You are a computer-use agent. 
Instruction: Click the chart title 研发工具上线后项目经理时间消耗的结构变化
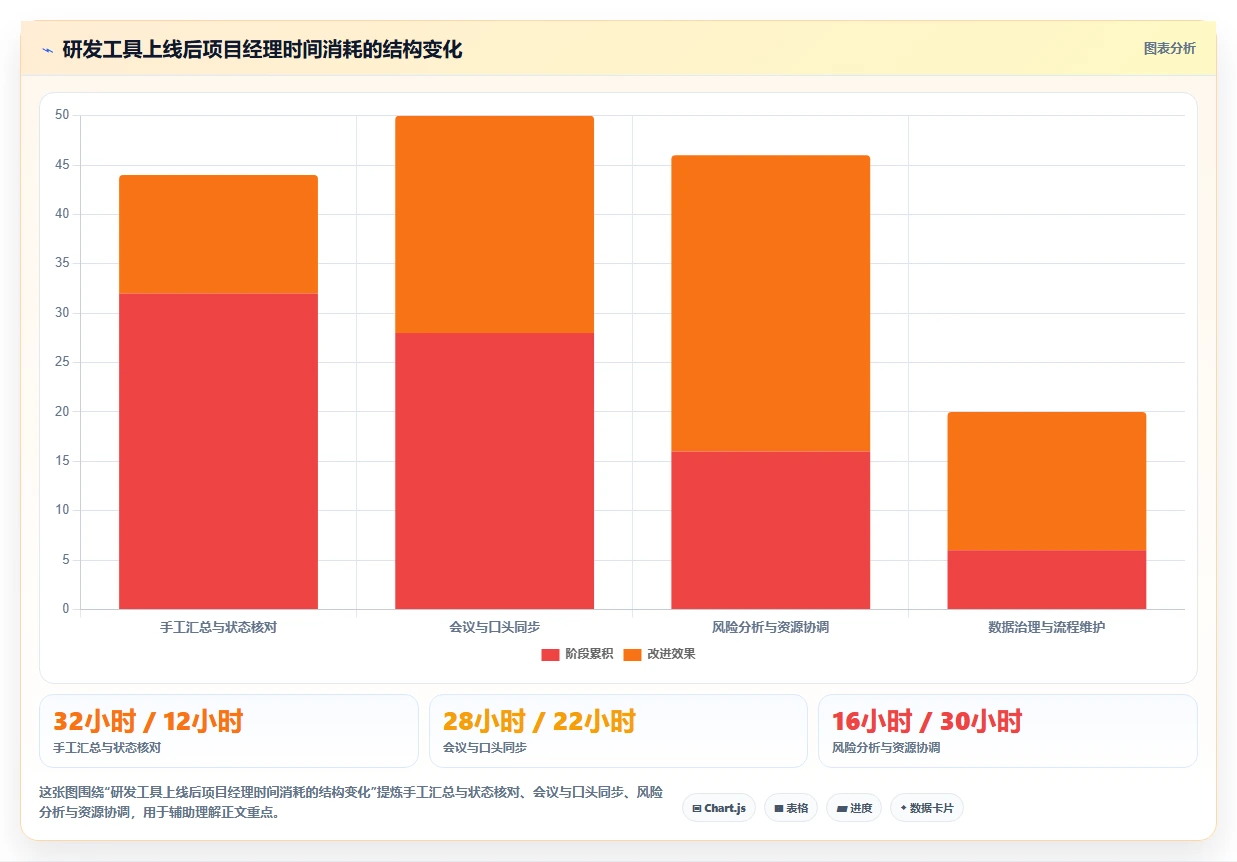tap(262, 49)
